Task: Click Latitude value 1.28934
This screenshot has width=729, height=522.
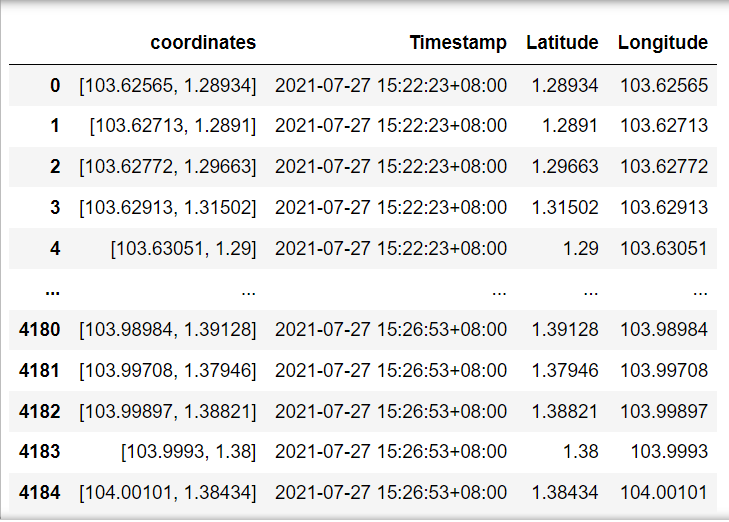Action: [564, 86]
